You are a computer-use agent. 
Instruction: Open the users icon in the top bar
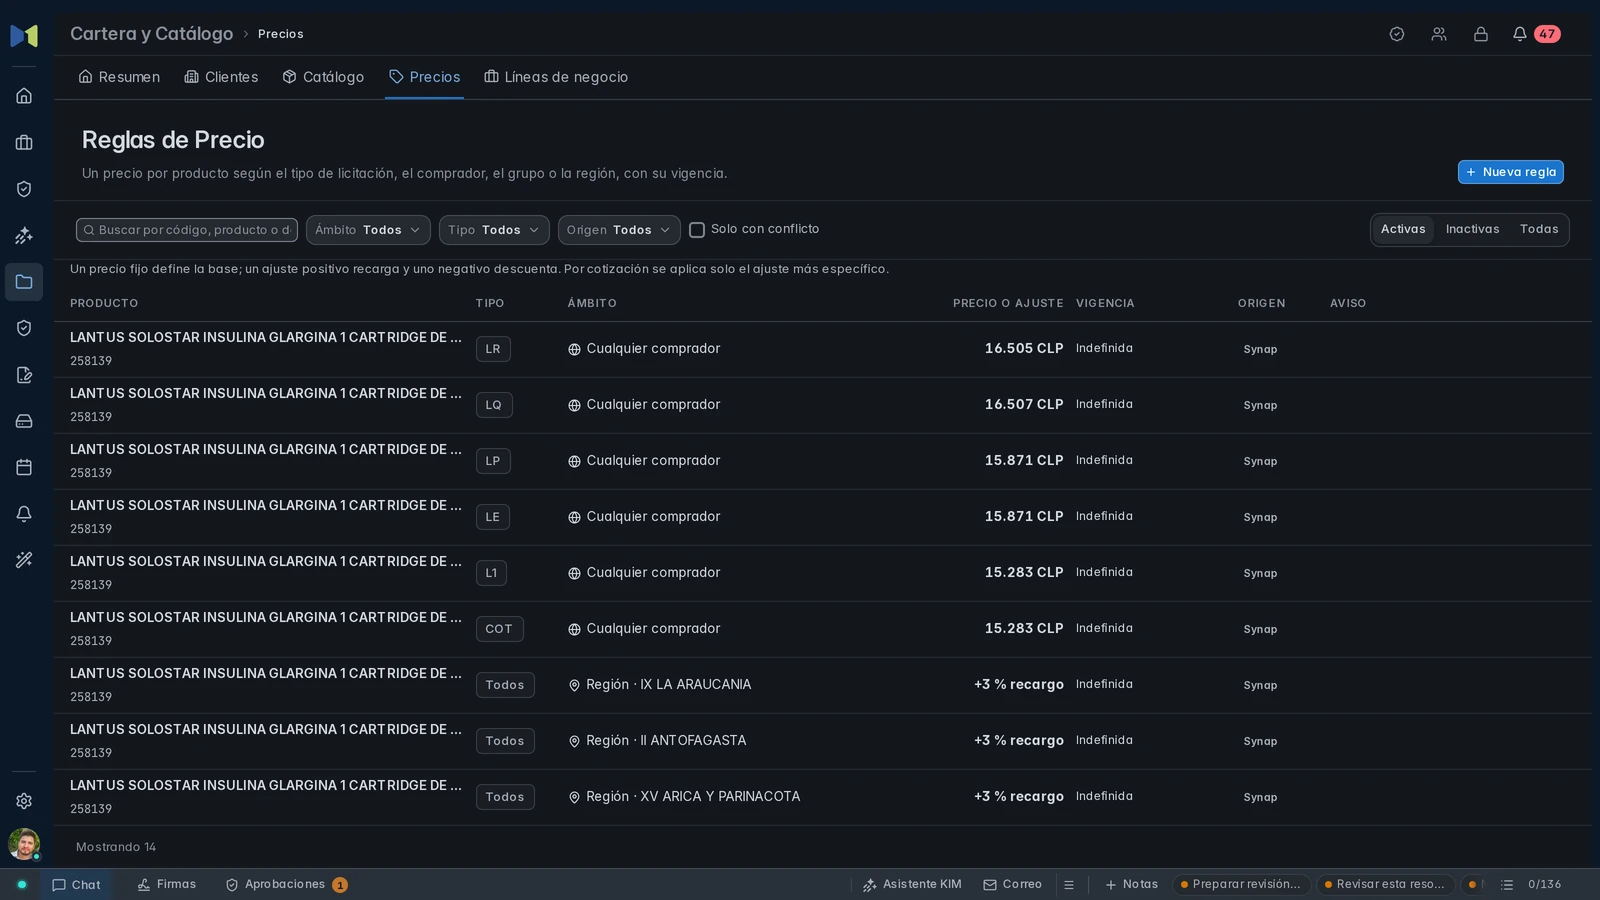[1439, 34]
